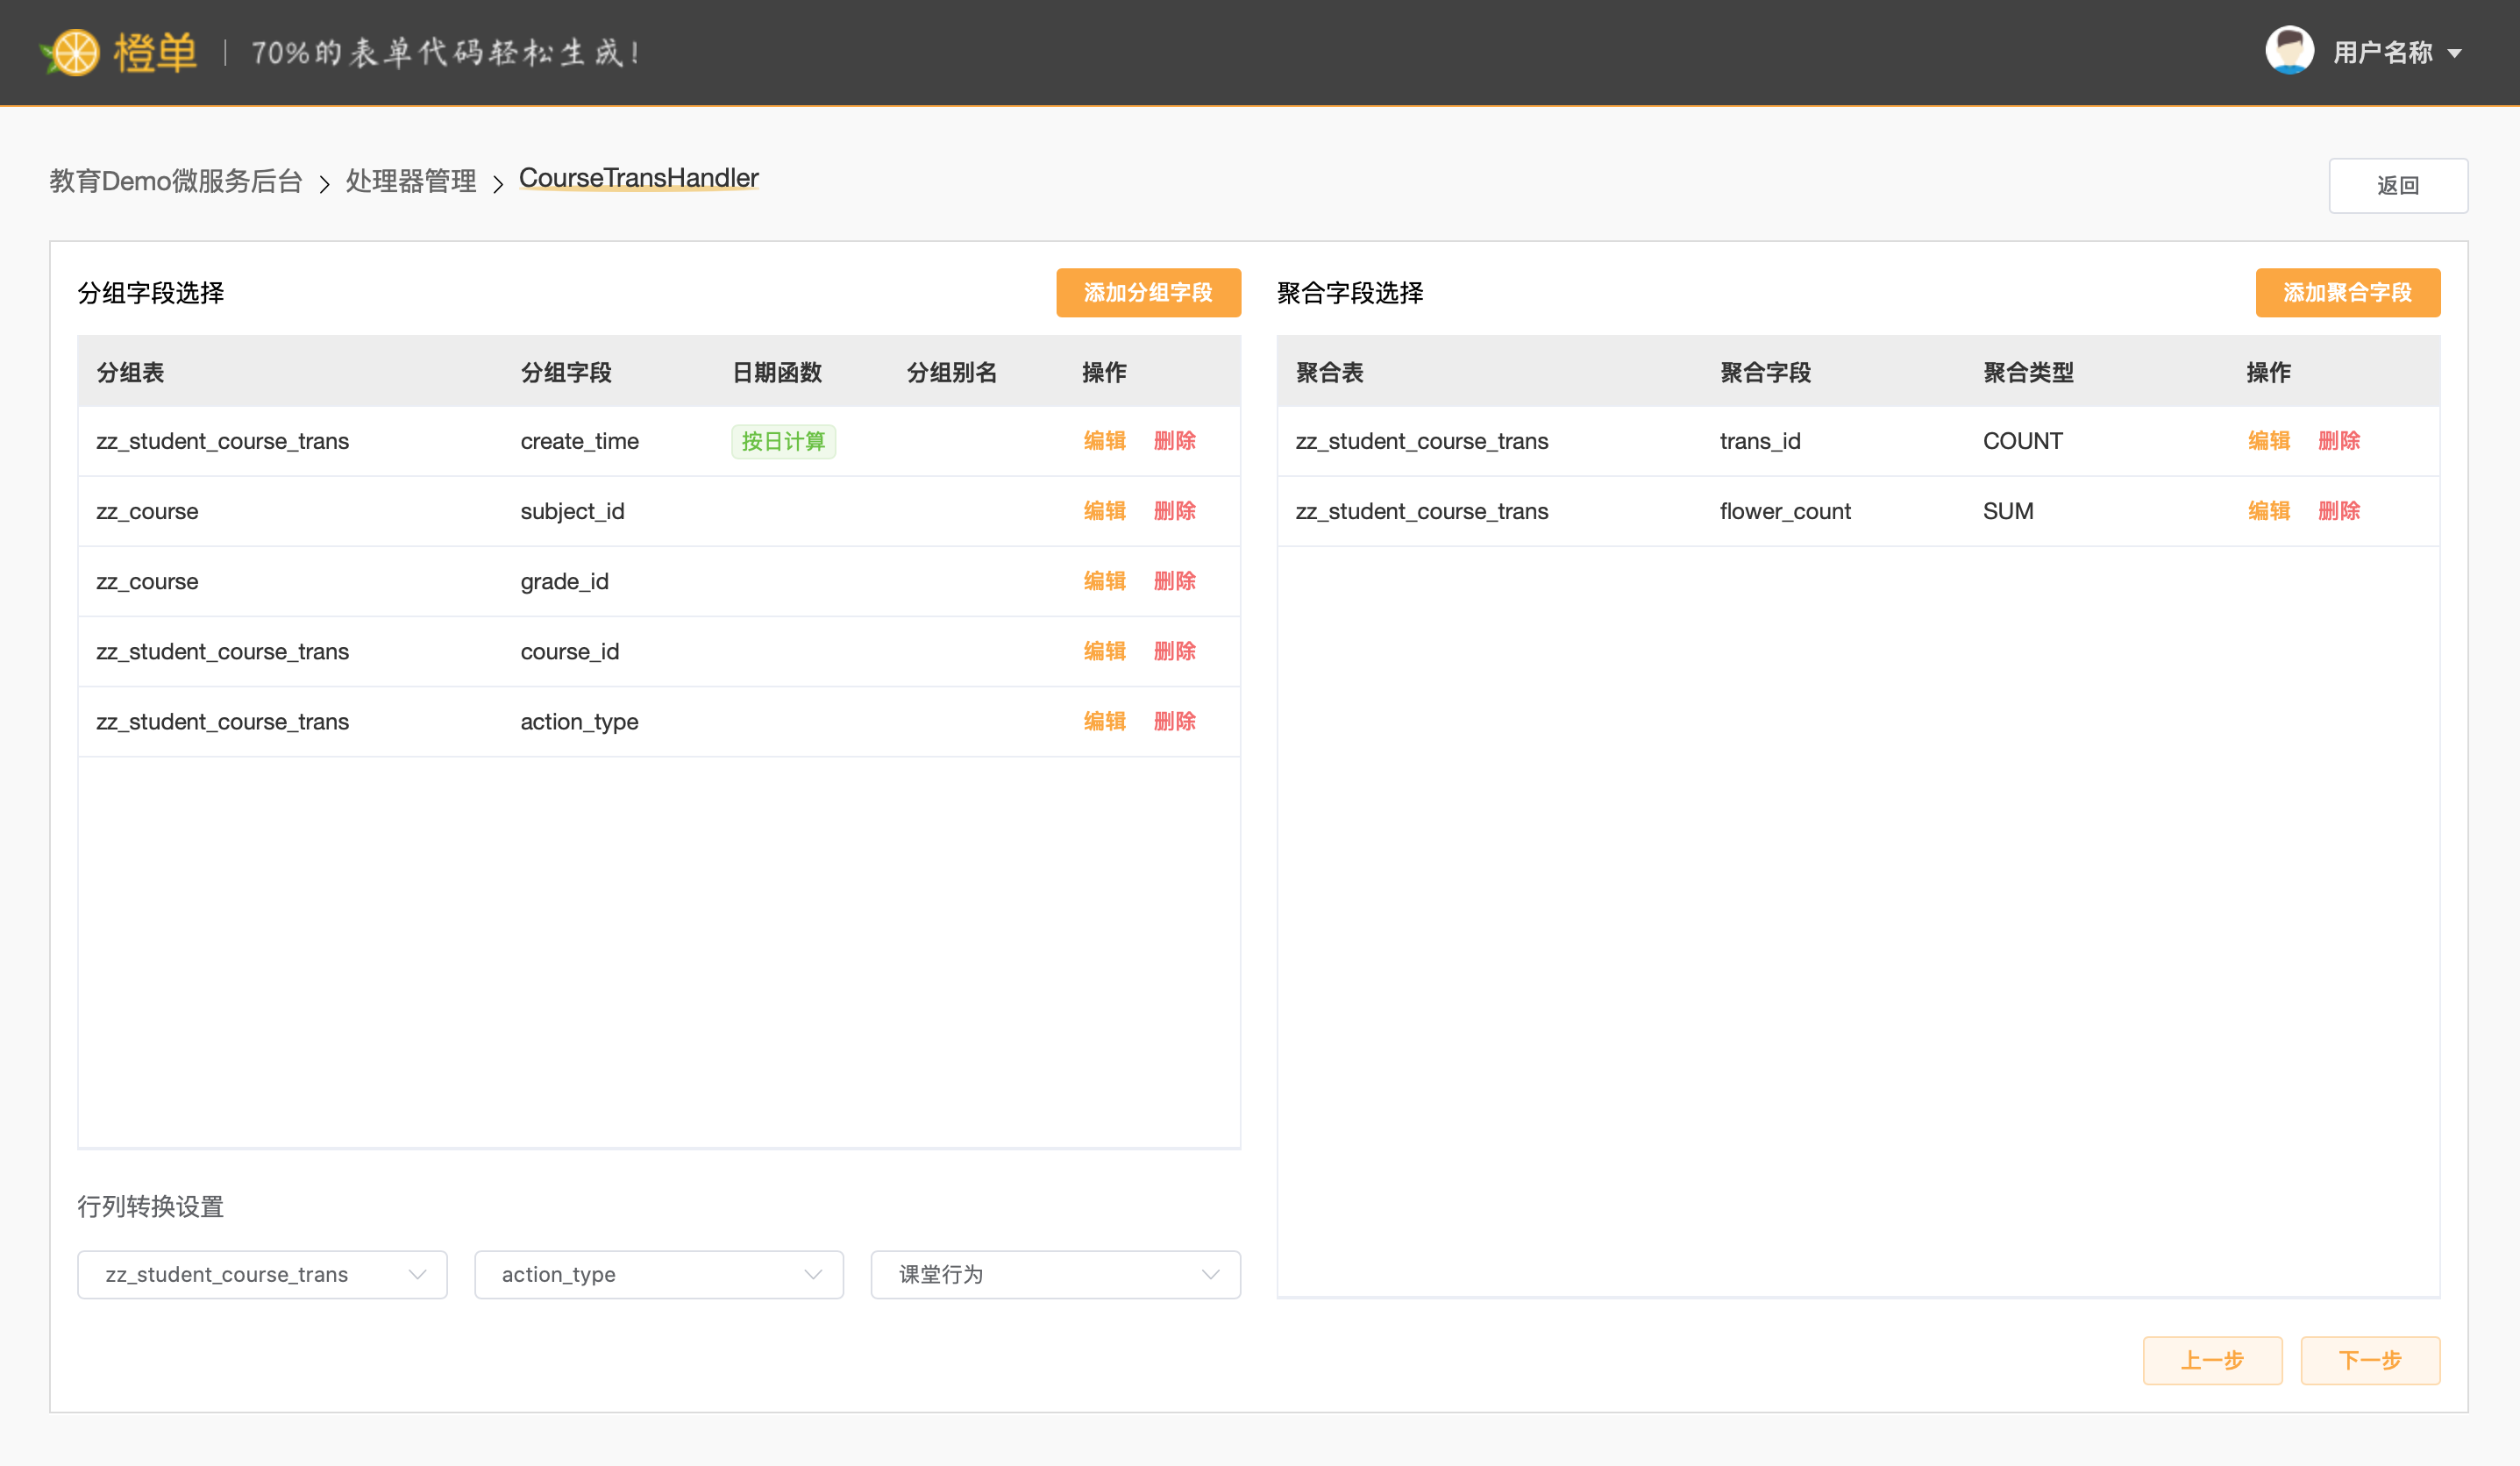Click the 分组字段 column header
Image resolution: width=2520 pixels, height=1466 pixels.
point(566,372)
